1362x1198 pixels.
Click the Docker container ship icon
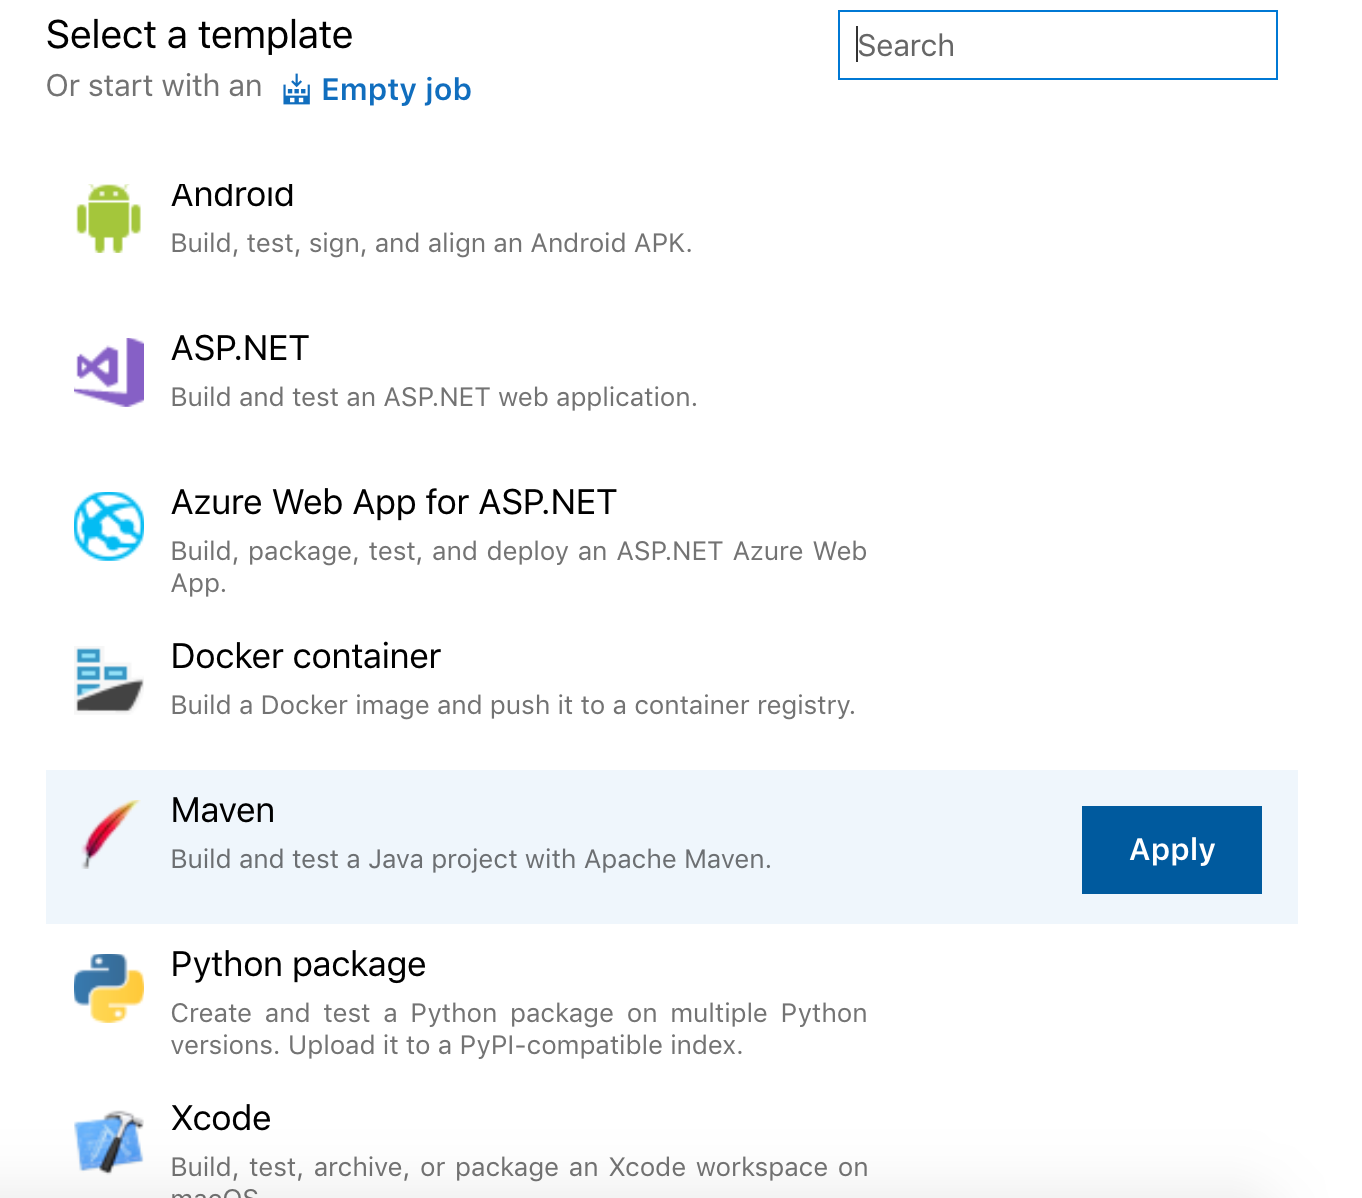(x=109, y=680)
